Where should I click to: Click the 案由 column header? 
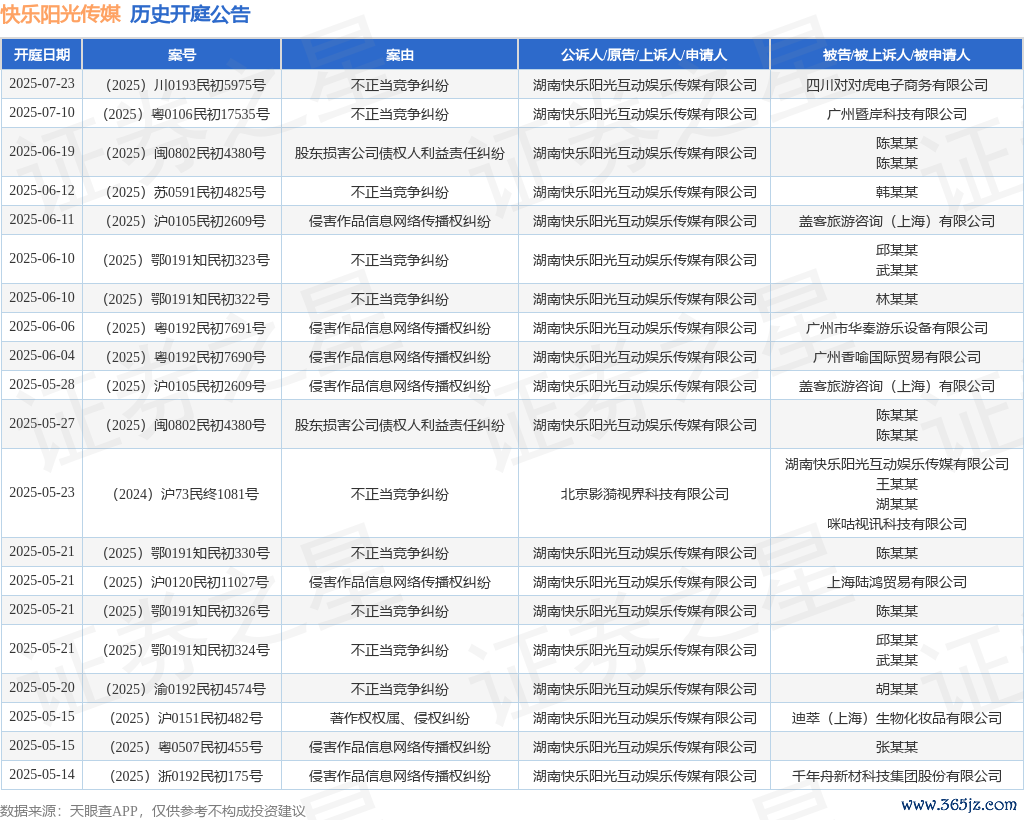click(400, 55)
